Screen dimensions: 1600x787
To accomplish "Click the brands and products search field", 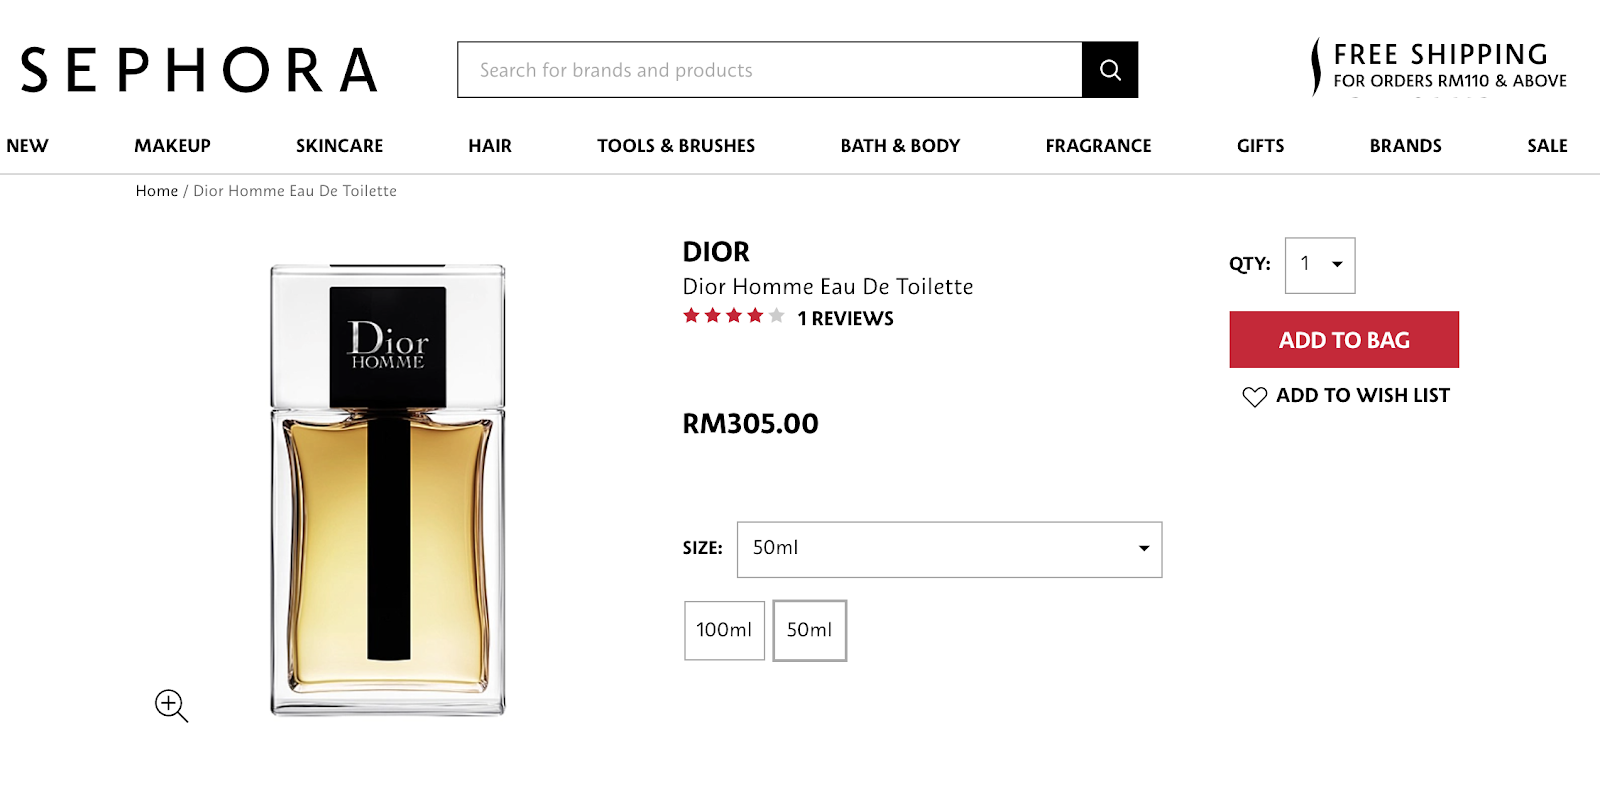I will pyautogui.click(x=770, y=70).
